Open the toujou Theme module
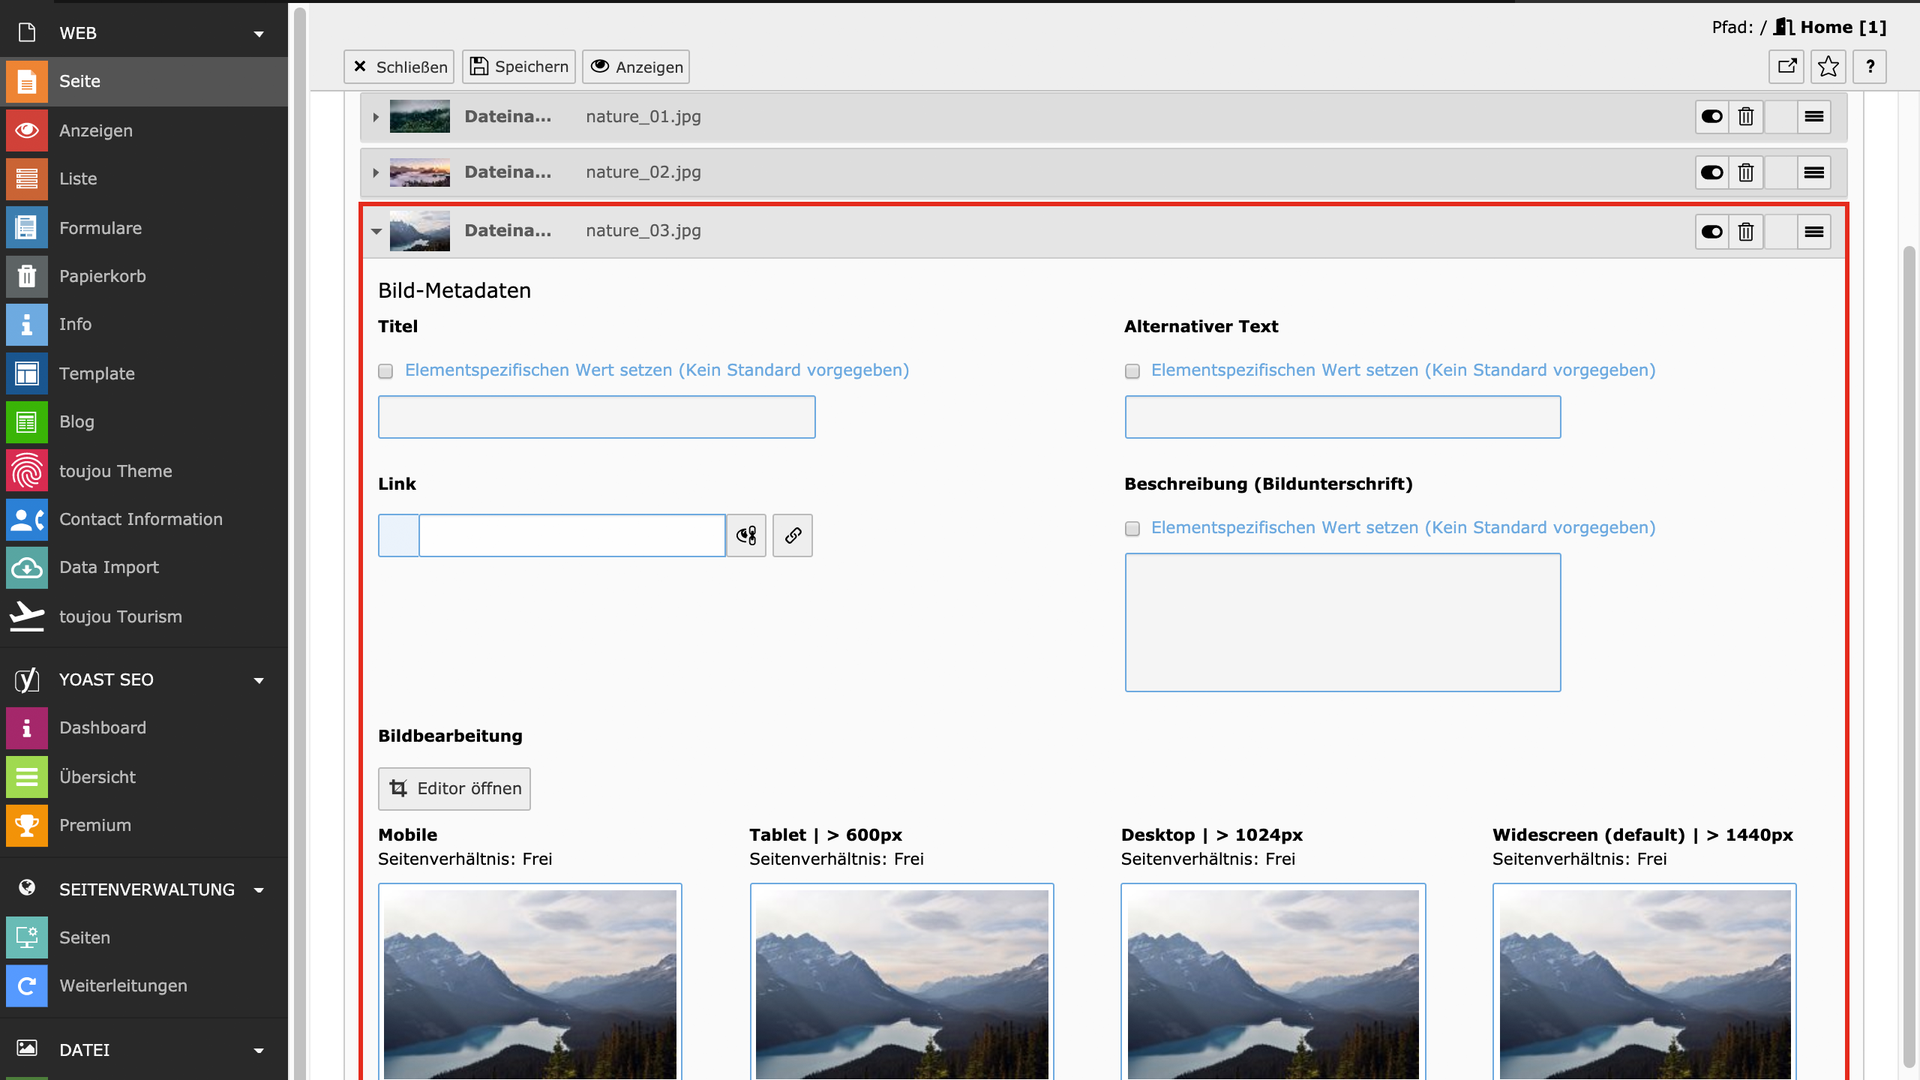Screen dimensions: 1920x1080 click(x=115, y=471)
